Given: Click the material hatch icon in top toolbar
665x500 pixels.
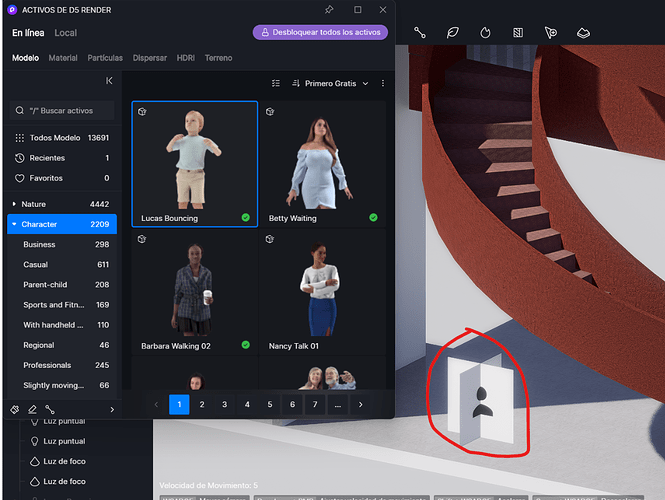Looking at the screenshot, I should point(518,33).
